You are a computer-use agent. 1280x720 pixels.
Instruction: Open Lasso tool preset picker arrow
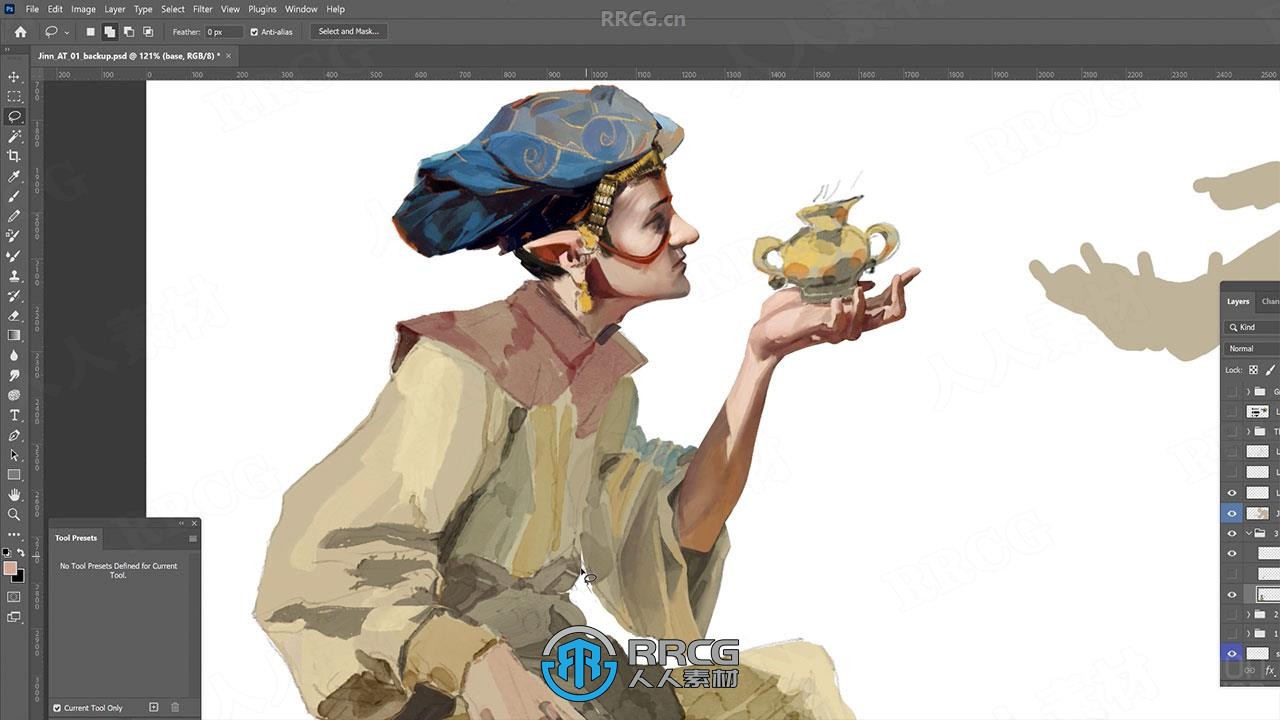(x=66, y=32)
